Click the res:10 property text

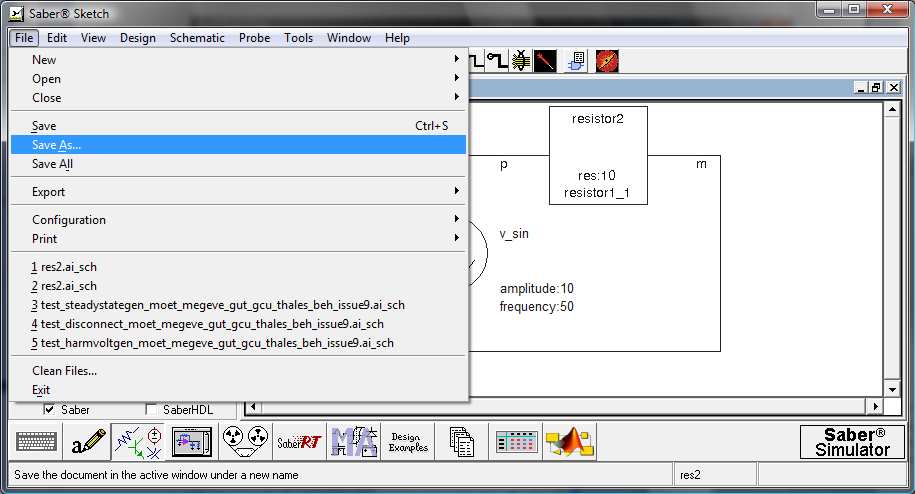596,176
